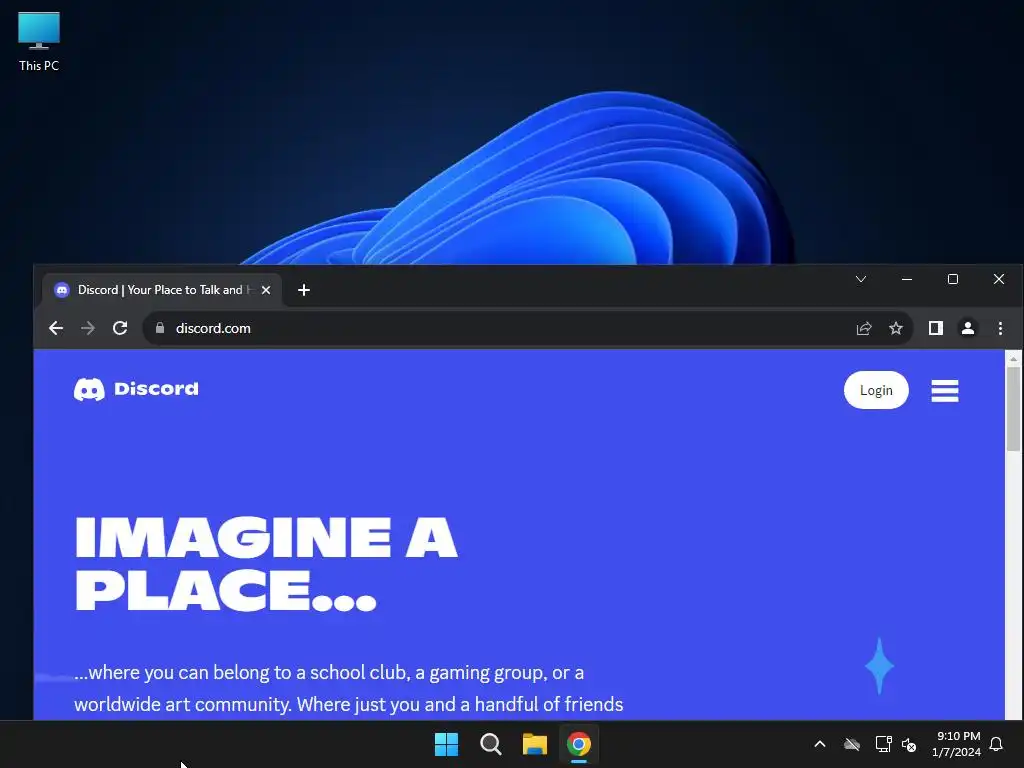This screenshot has height=768, width=1024.
Task: Open the notifications bell icon
Action: click(996, 744)
